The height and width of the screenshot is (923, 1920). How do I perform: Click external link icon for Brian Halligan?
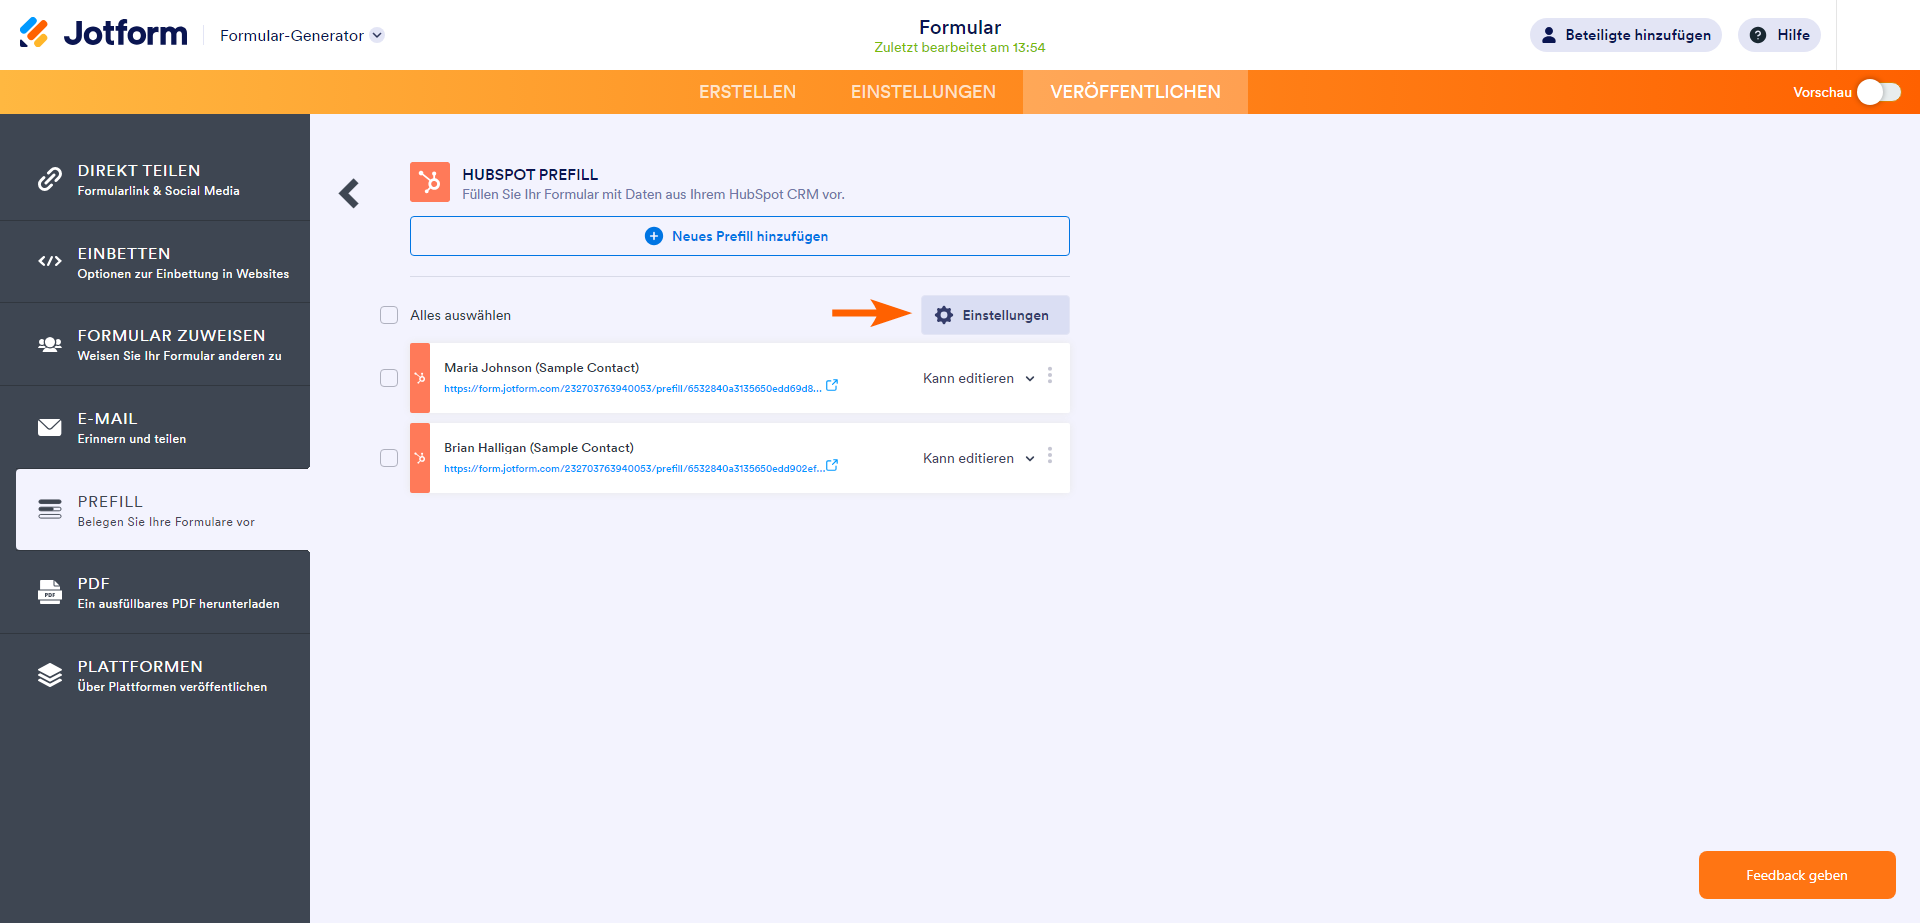tap(832, 465)
